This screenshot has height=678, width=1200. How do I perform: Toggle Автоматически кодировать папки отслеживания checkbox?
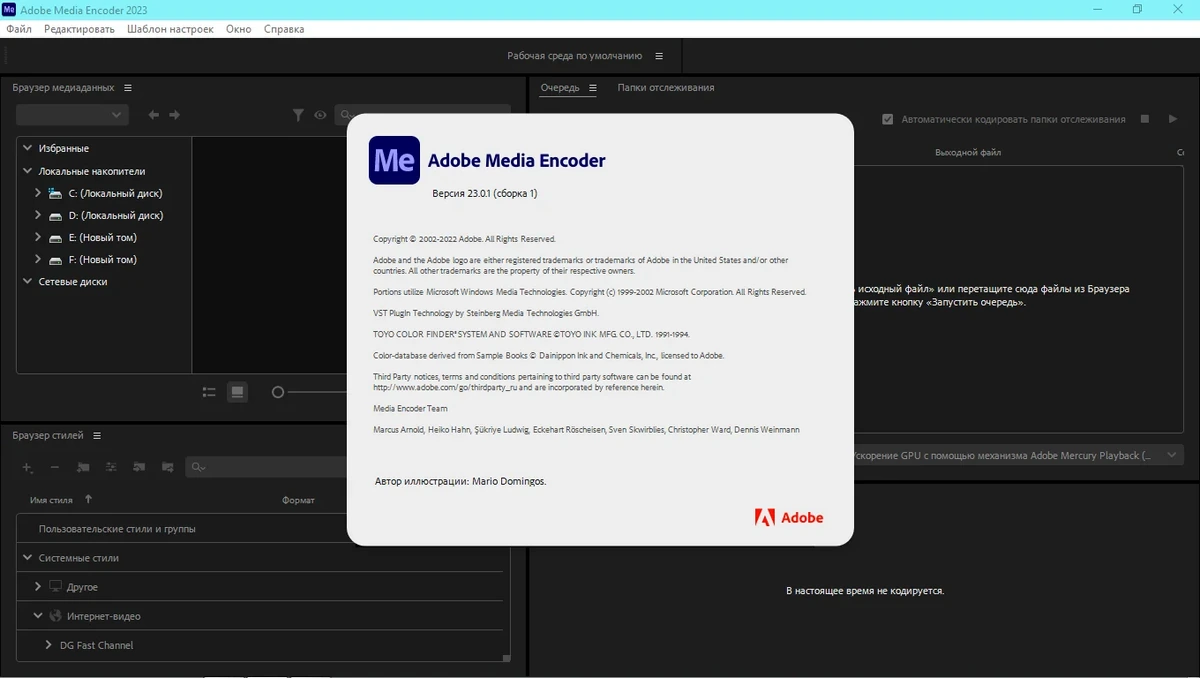(x=888, y=119)
